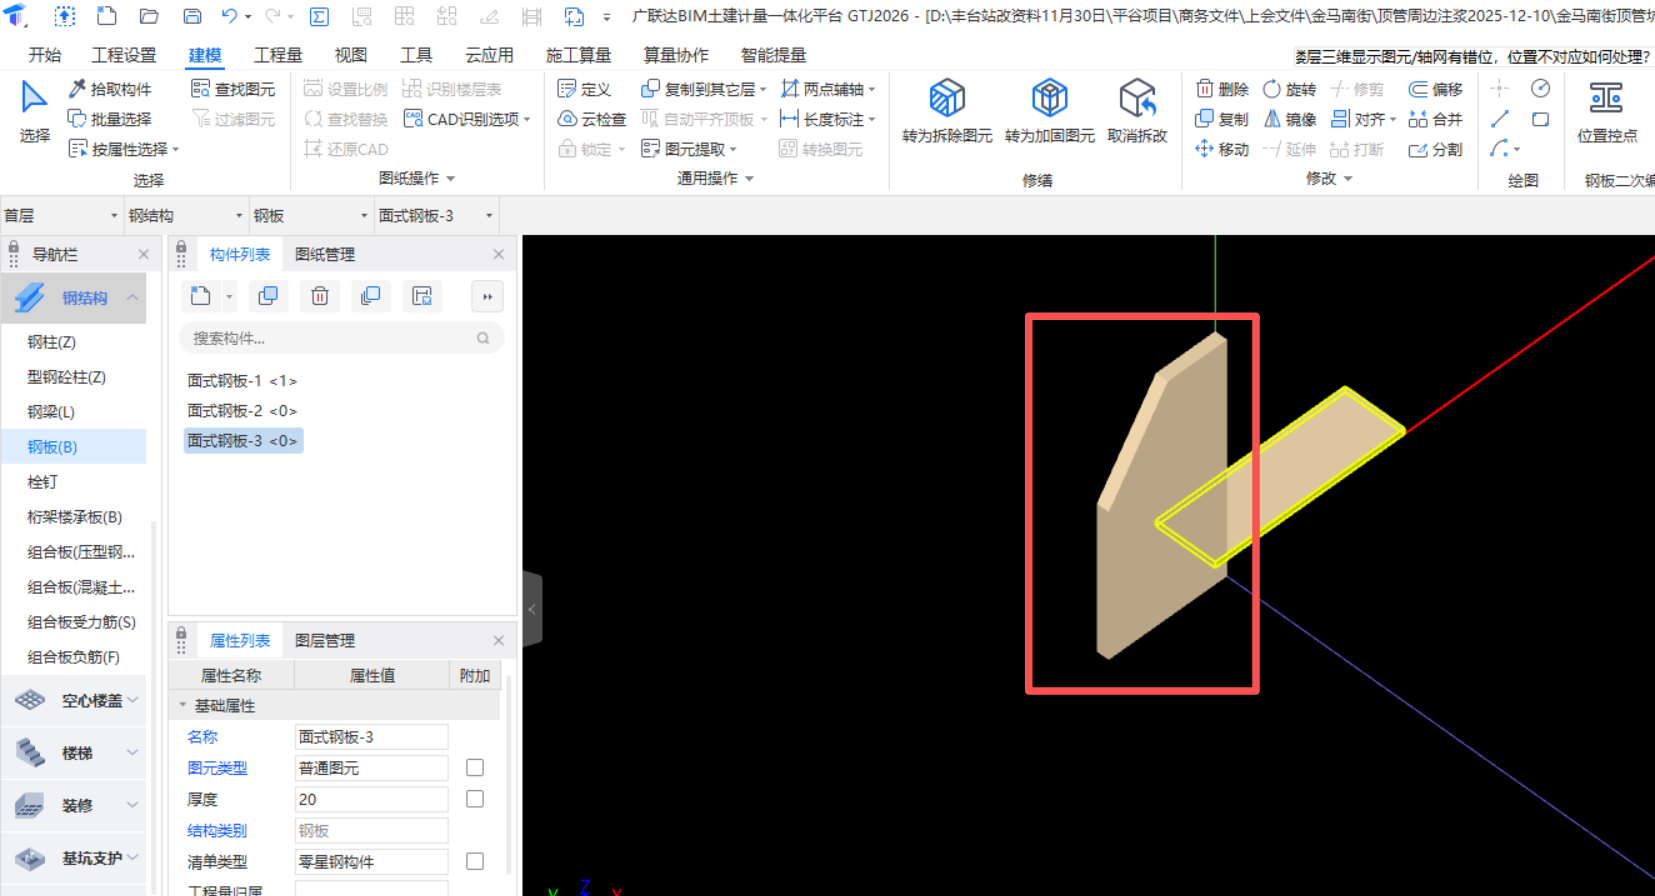Collapse side panels with the viewport edge arrow
The height and width of the screenshot is (896, 1655).
click(x=532, y=608)
